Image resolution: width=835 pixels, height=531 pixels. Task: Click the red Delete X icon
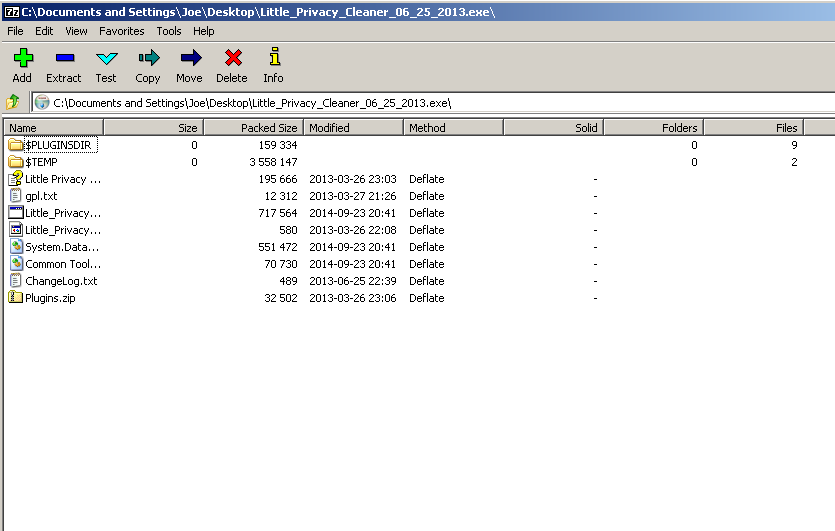click(x=233, y=58)
